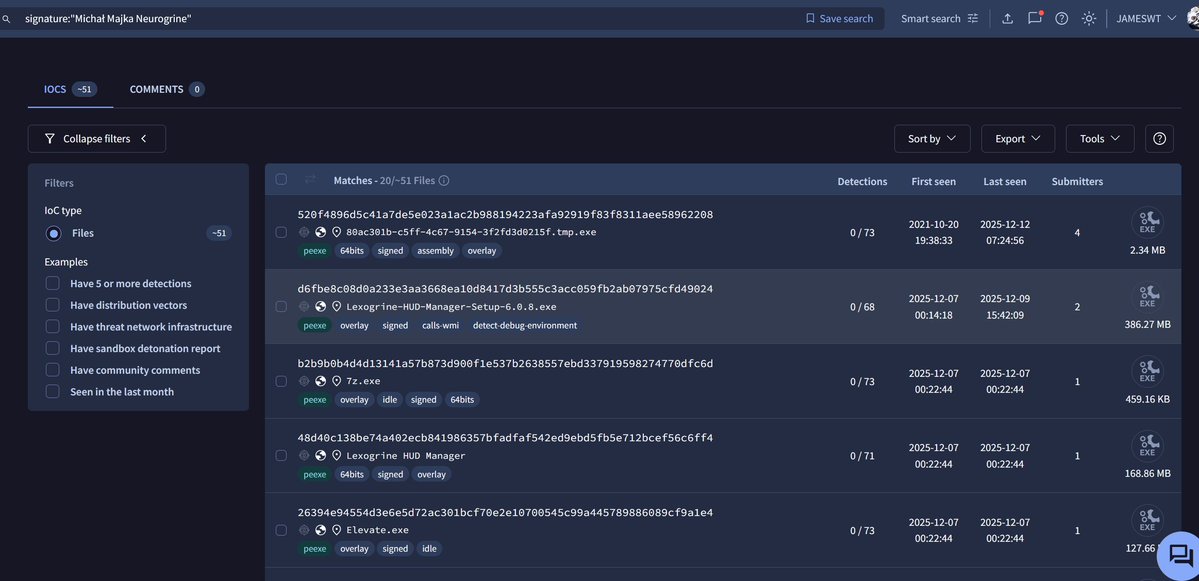Open hash 520f4896d5c41a7d file link
The image size is (1199, 581).
click(505, 215)
